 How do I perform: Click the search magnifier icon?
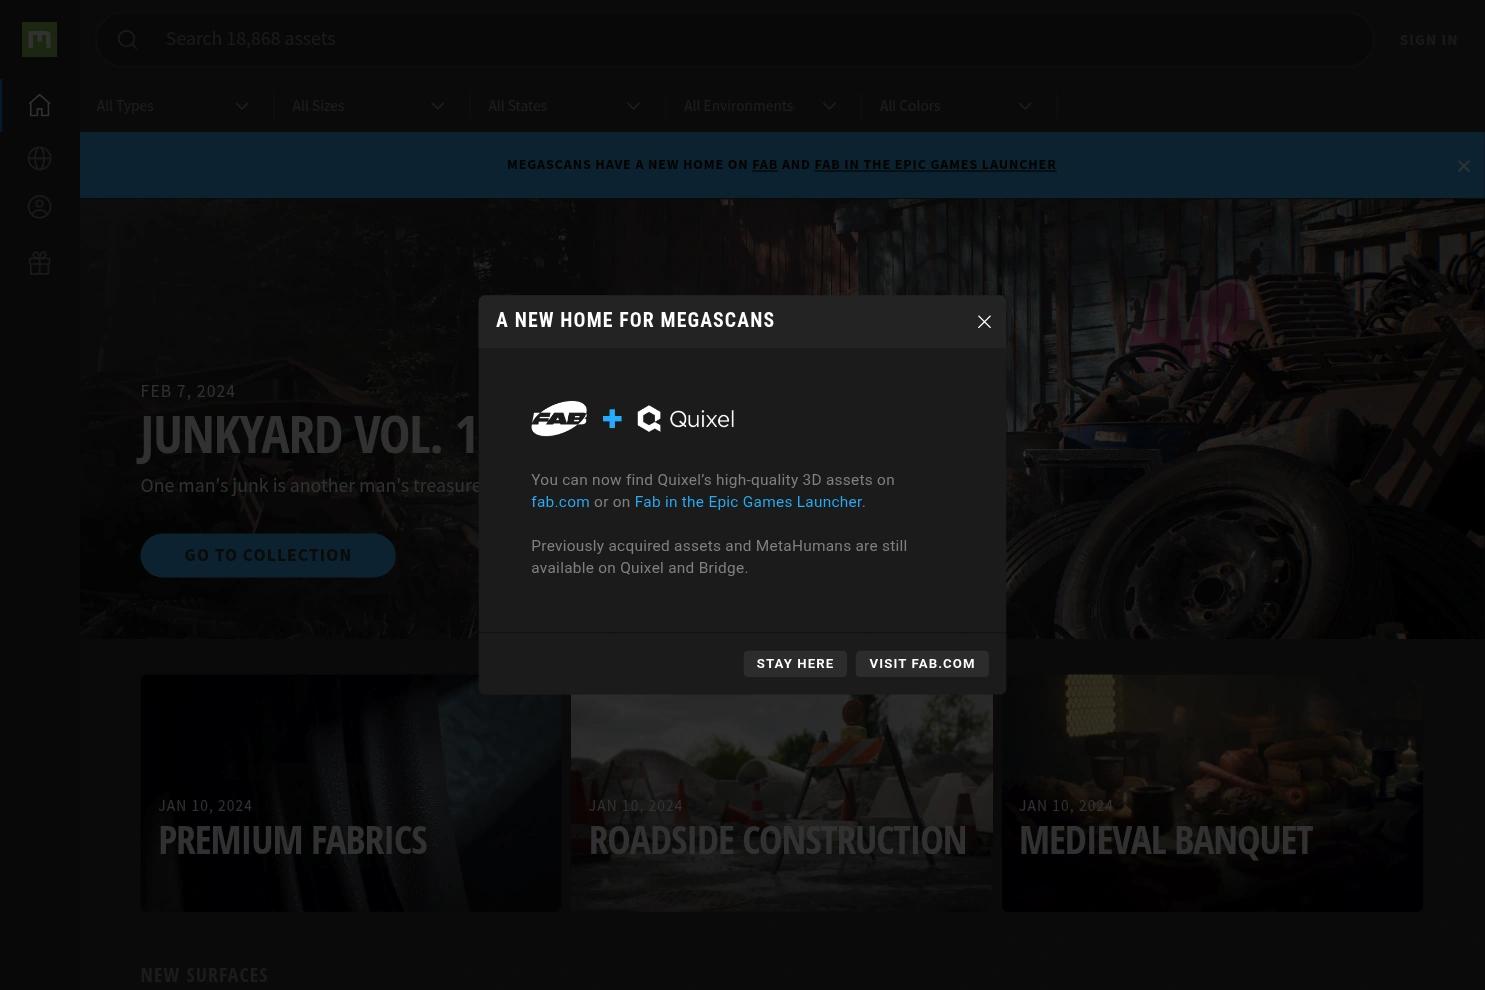[x=127, y=39]
